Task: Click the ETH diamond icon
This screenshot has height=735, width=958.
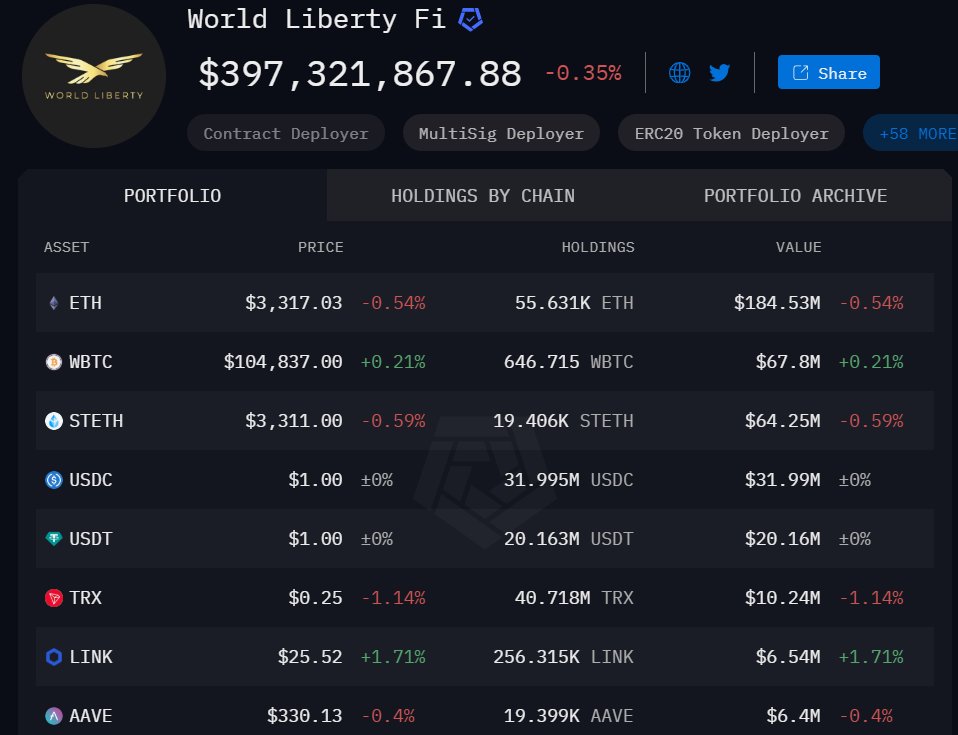Action: click(54, 302)
